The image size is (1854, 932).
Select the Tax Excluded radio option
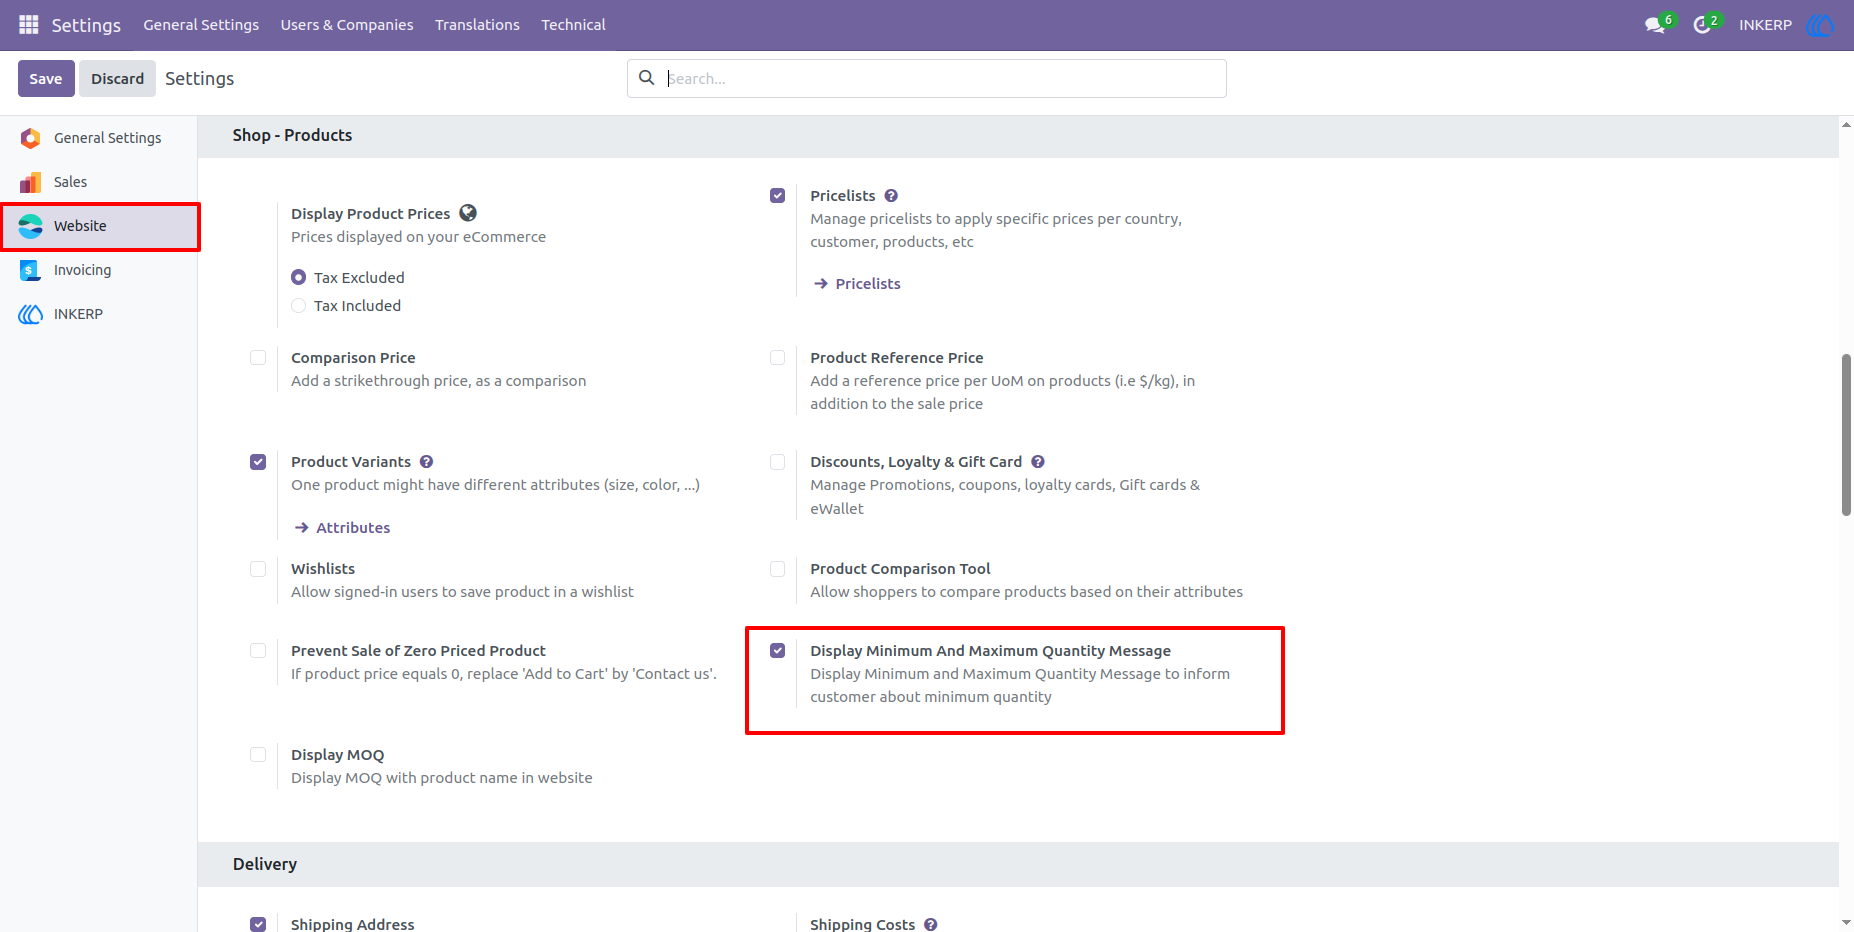coord(298,278)
